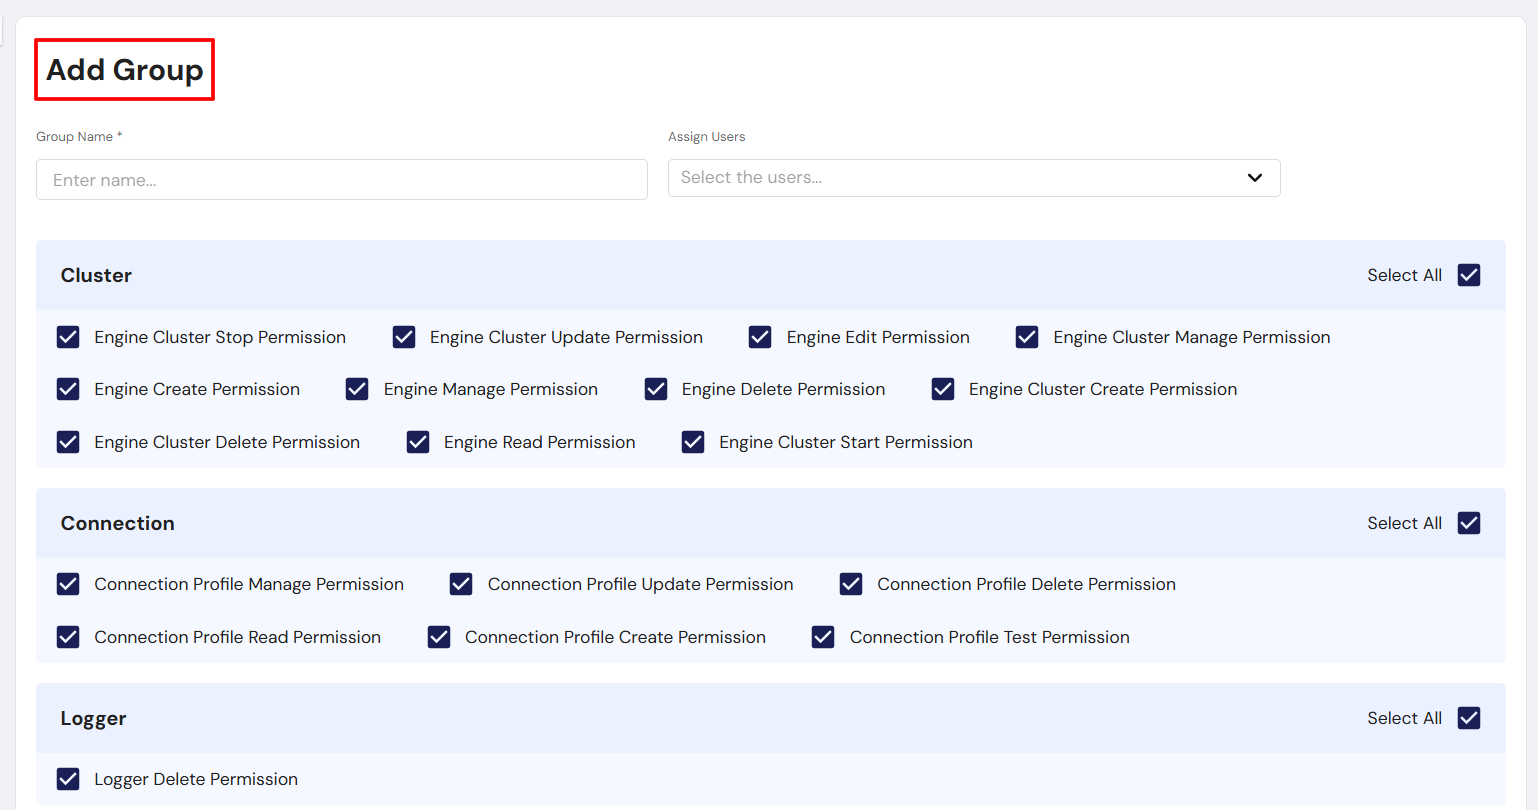Click the Assign Users chevron arrow

pos(1254,178)
